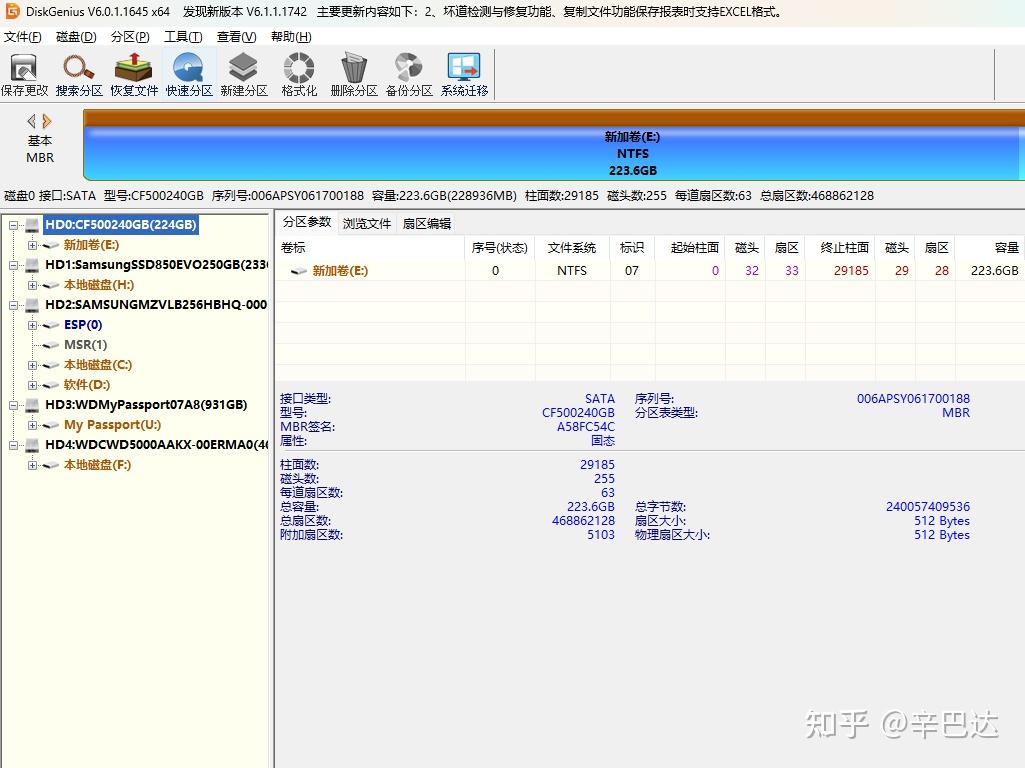
Task: Collapse the HD2:SAMSUNGMZVLB256HBHQ disk node
Action: 13,305
